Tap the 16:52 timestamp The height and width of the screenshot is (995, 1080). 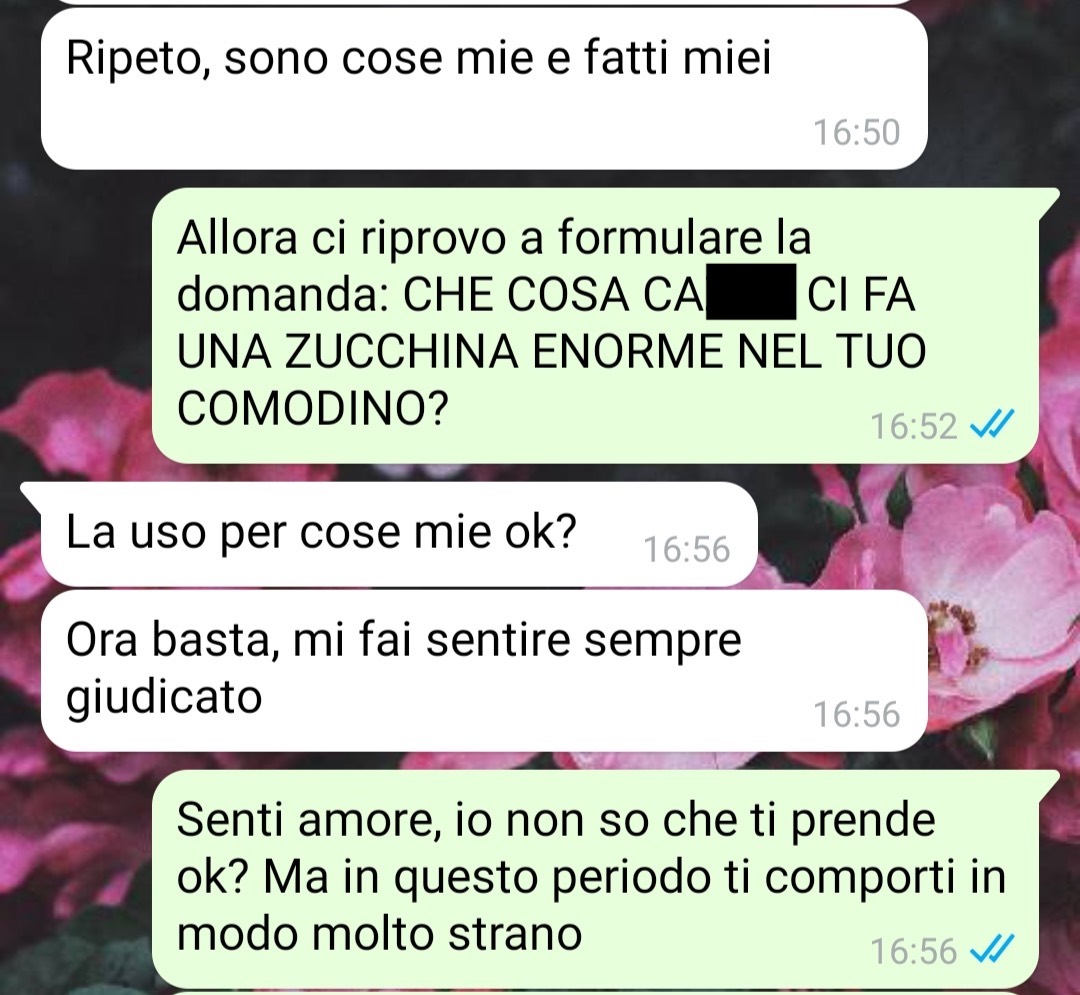pos(913,426)
